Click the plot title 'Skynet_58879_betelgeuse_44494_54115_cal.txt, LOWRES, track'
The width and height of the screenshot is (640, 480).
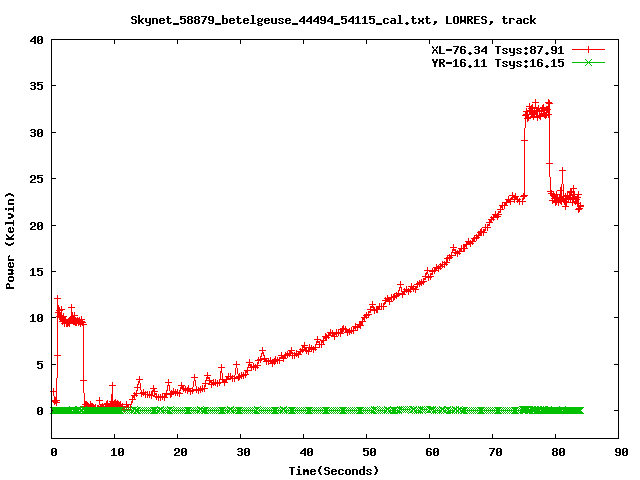333,20
